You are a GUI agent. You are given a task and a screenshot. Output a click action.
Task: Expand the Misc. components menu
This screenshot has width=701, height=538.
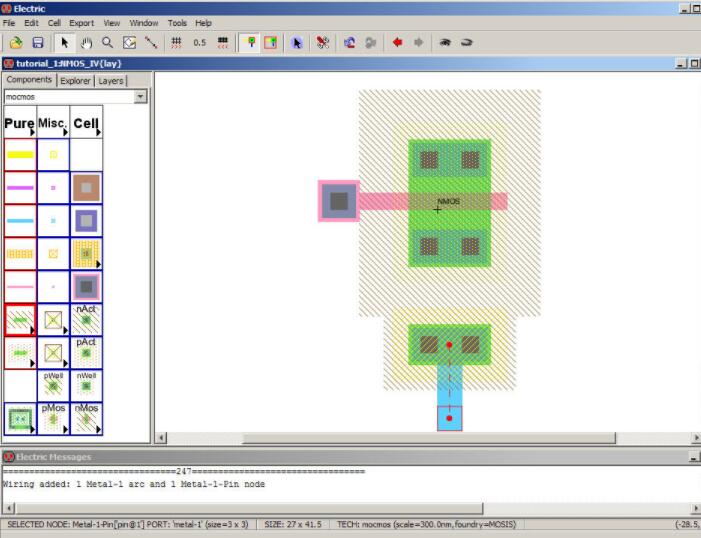tap(53, 124)
